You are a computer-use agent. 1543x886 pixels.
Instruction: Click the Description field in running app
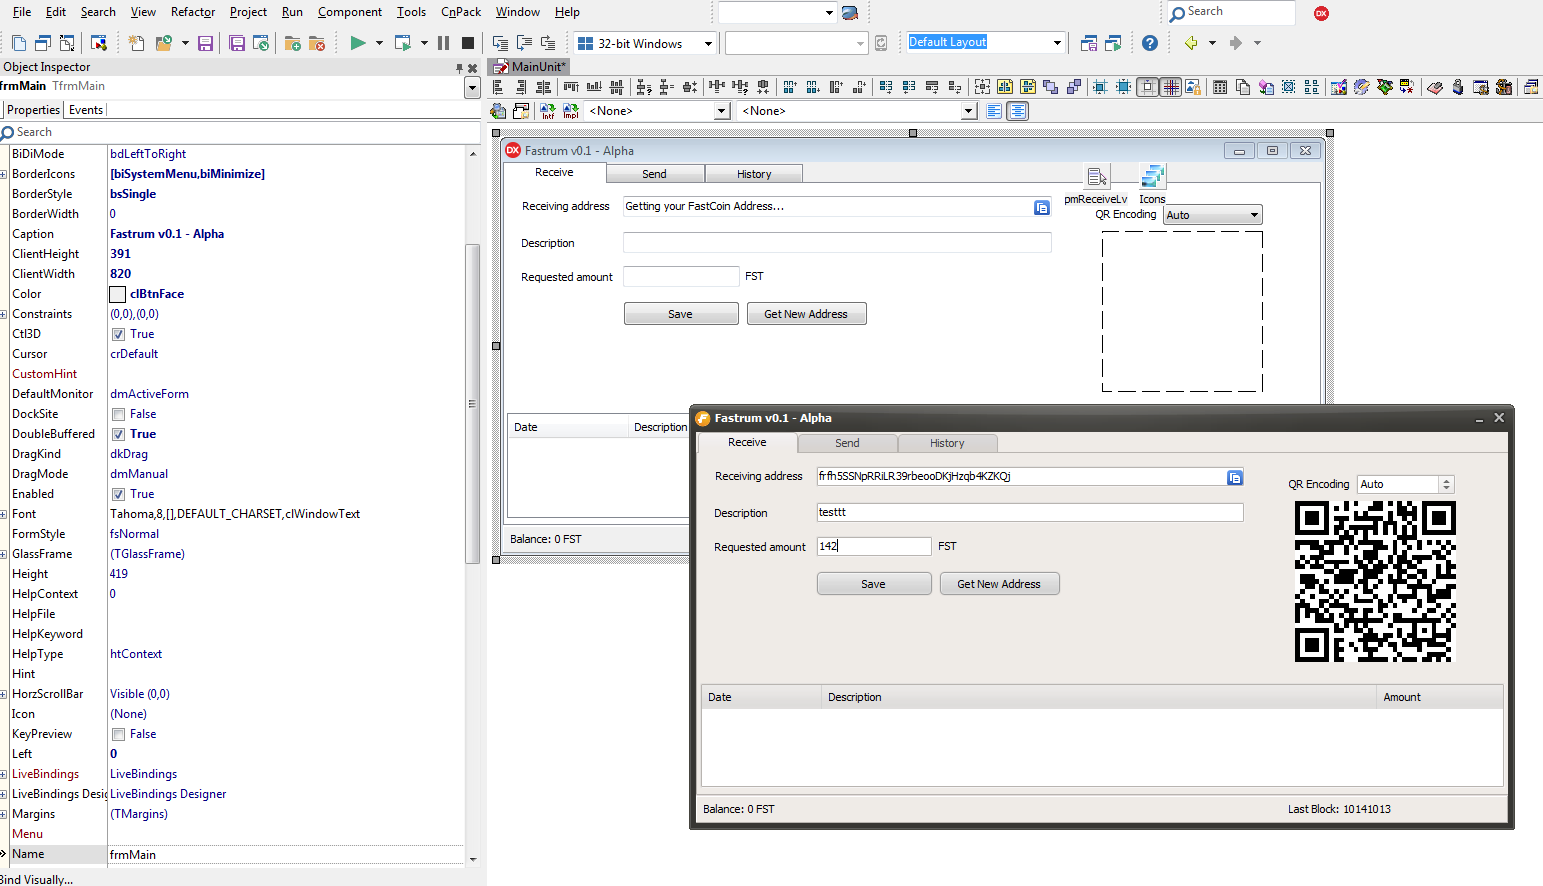tap(1030, 512)
